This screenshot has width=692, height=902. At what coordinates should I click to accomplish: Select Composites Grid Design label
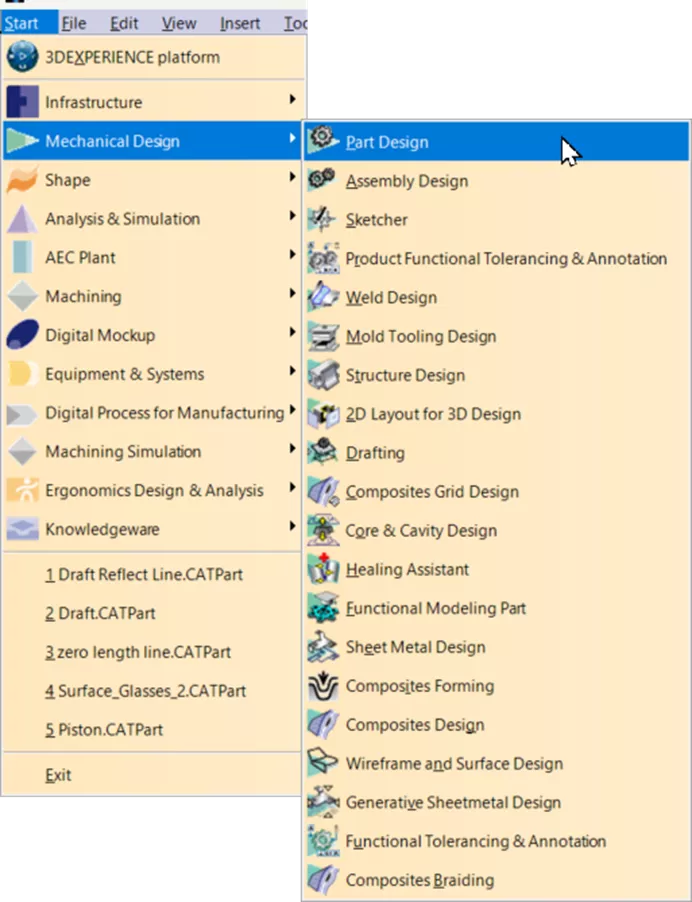point(432,492)
